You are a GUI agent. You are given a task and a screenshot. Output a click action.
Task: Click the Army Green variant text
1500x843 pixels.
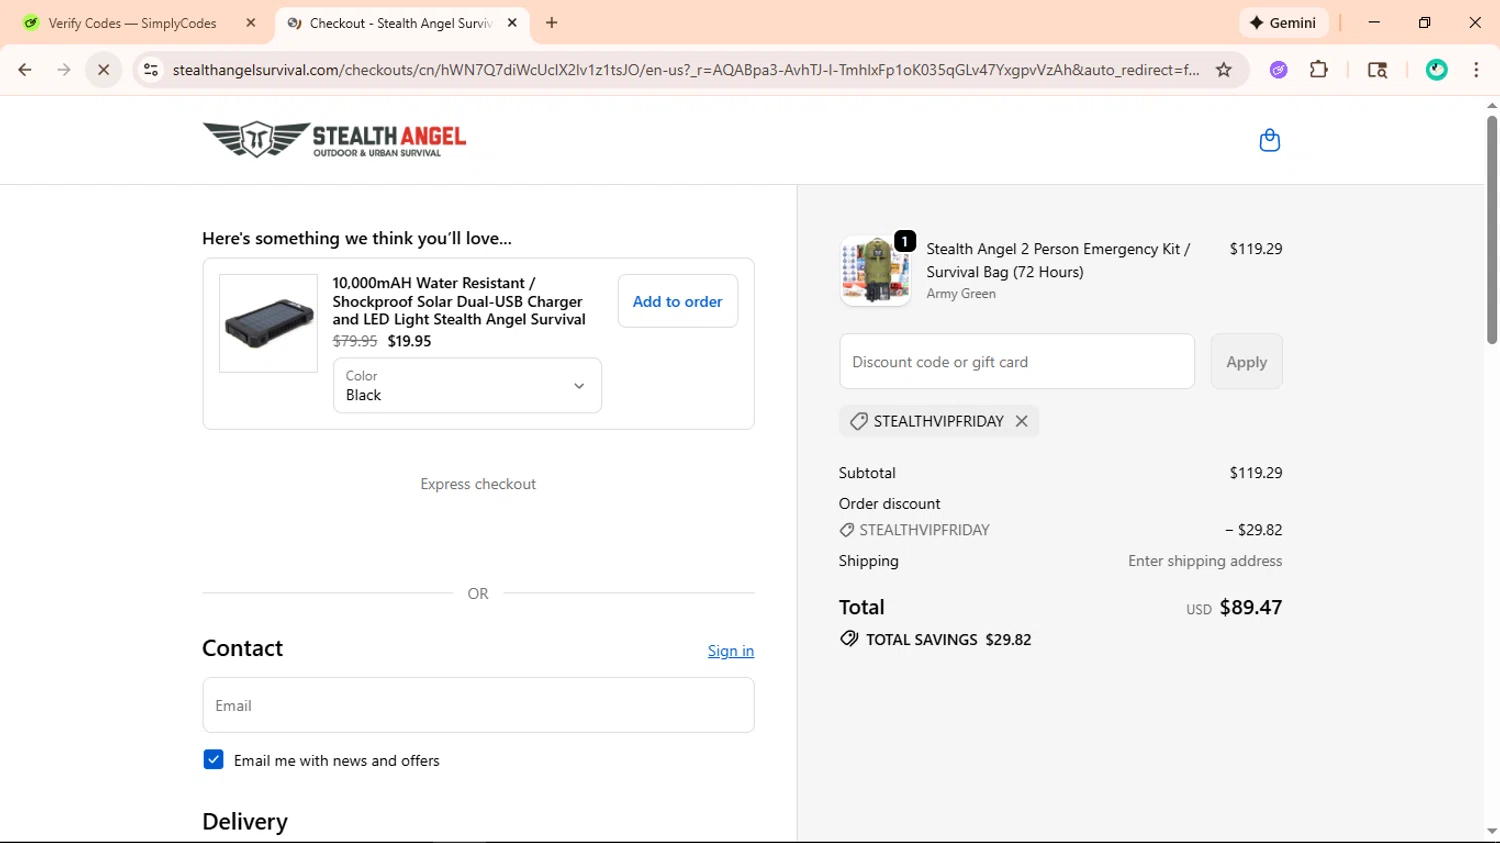(x=961, y=294)
